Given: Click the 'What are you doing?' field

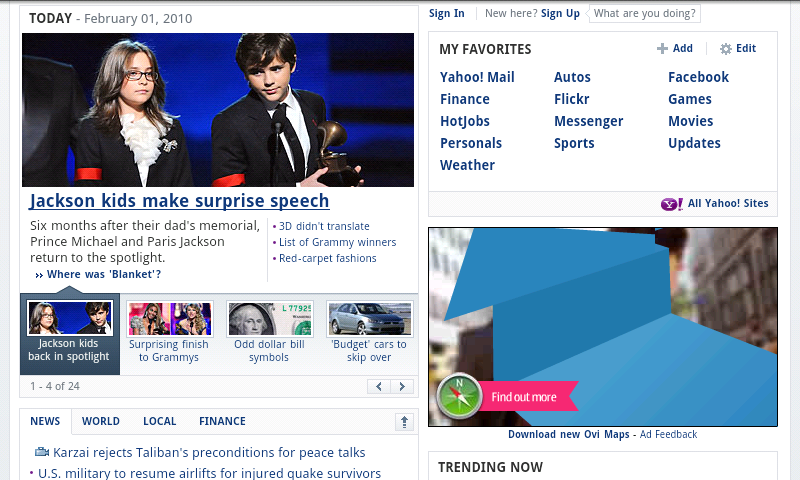Looking at the screenshot, I should (644, 13).
